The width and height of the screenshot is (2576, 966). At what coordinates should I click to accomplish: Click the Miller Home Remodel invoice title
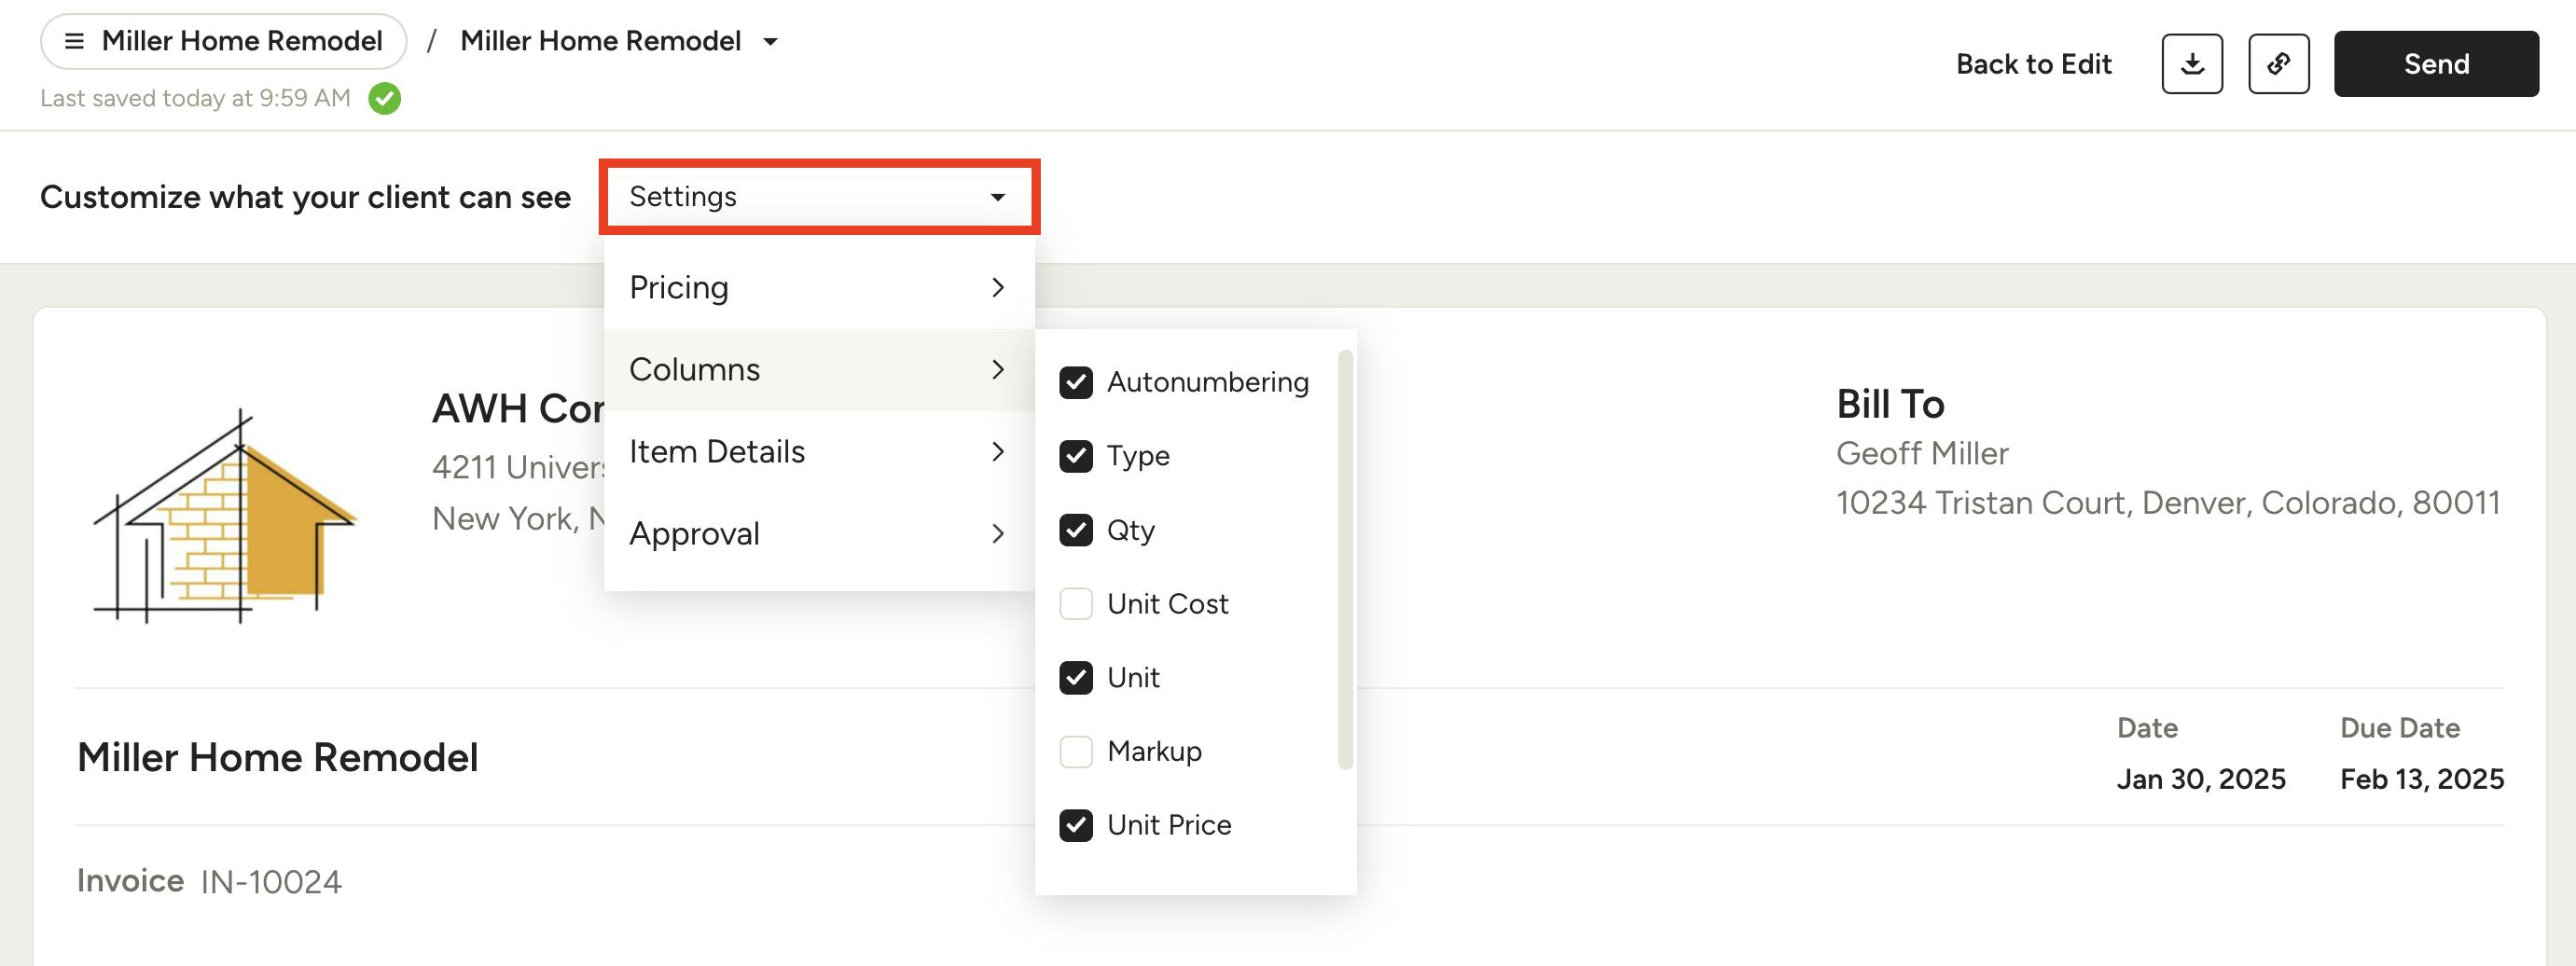(x=278, y=758)
